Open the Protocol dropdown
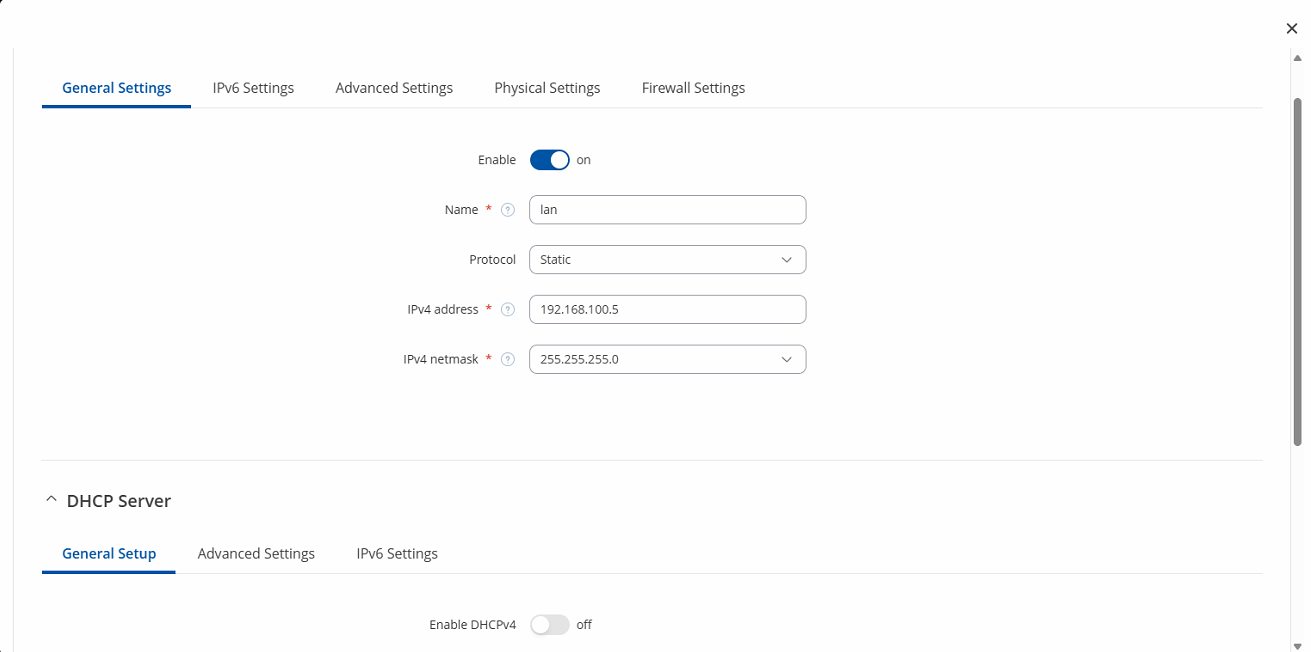This screenshot has width=1311, height=652. [667, 259]
